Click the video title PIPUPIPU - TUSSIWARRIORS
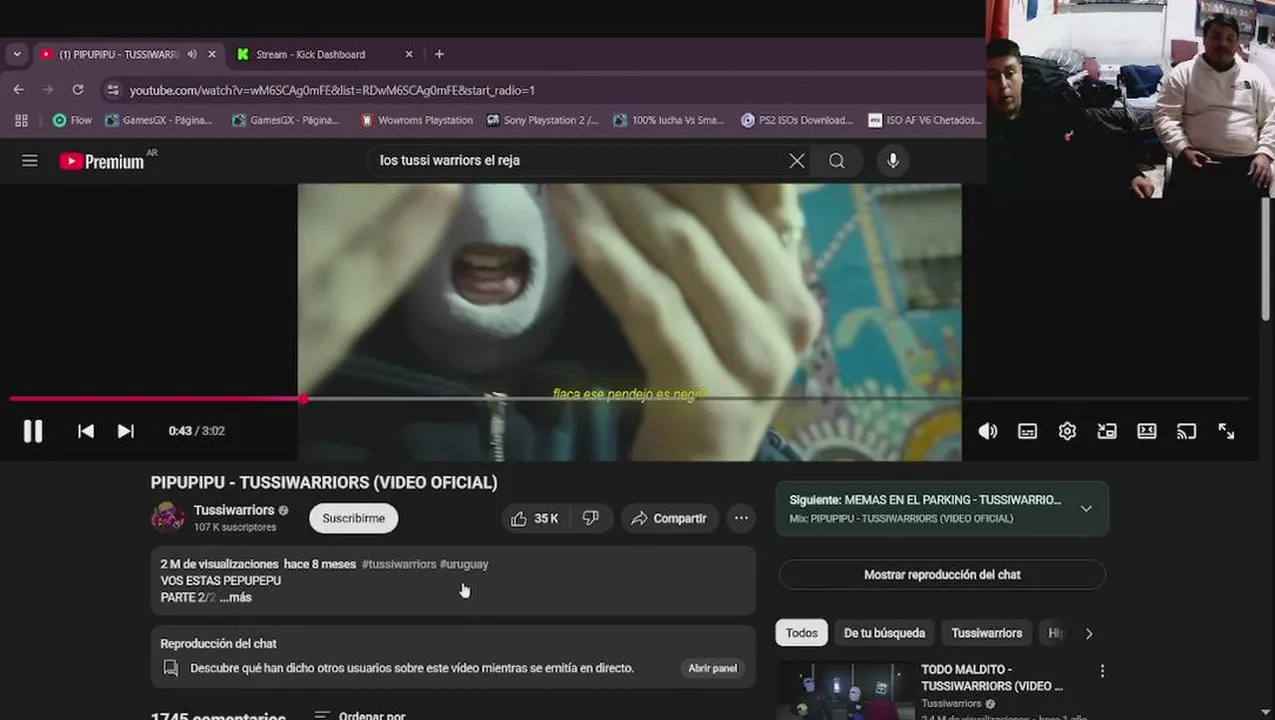Viewport: 1275px width, 720px height. (324, 482)
